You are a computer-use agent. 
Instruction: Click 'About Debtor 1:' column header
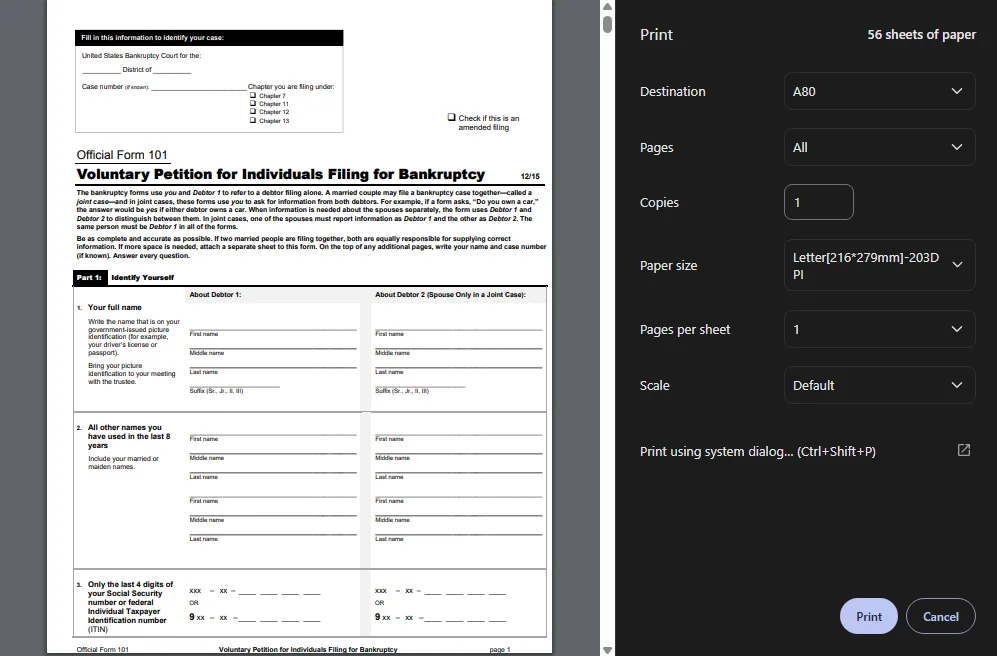click(x=215, y=294)
